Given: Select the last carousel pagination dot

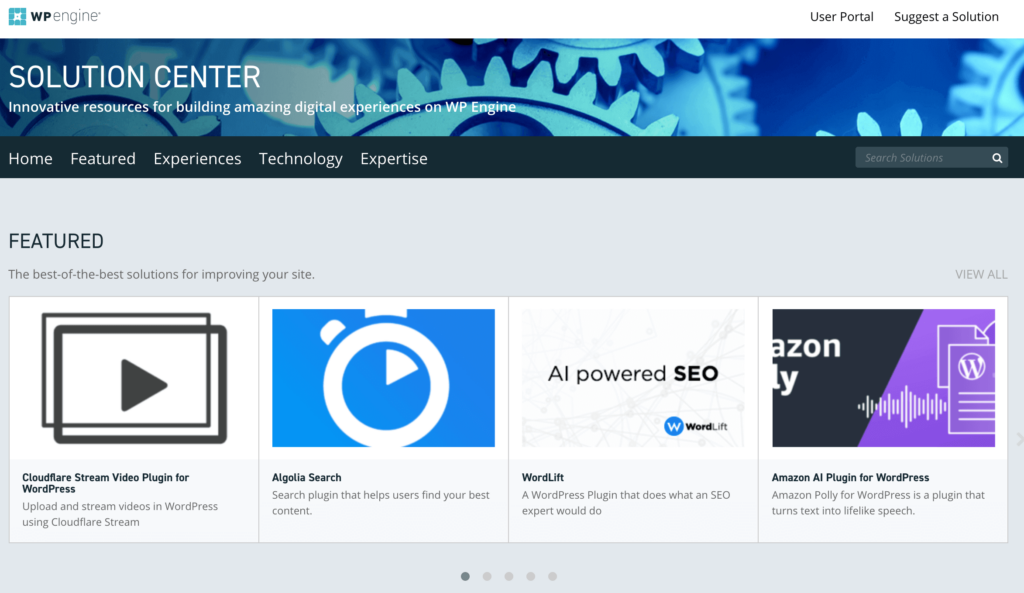Looking at the screenshot, I should tap(553, 576).
